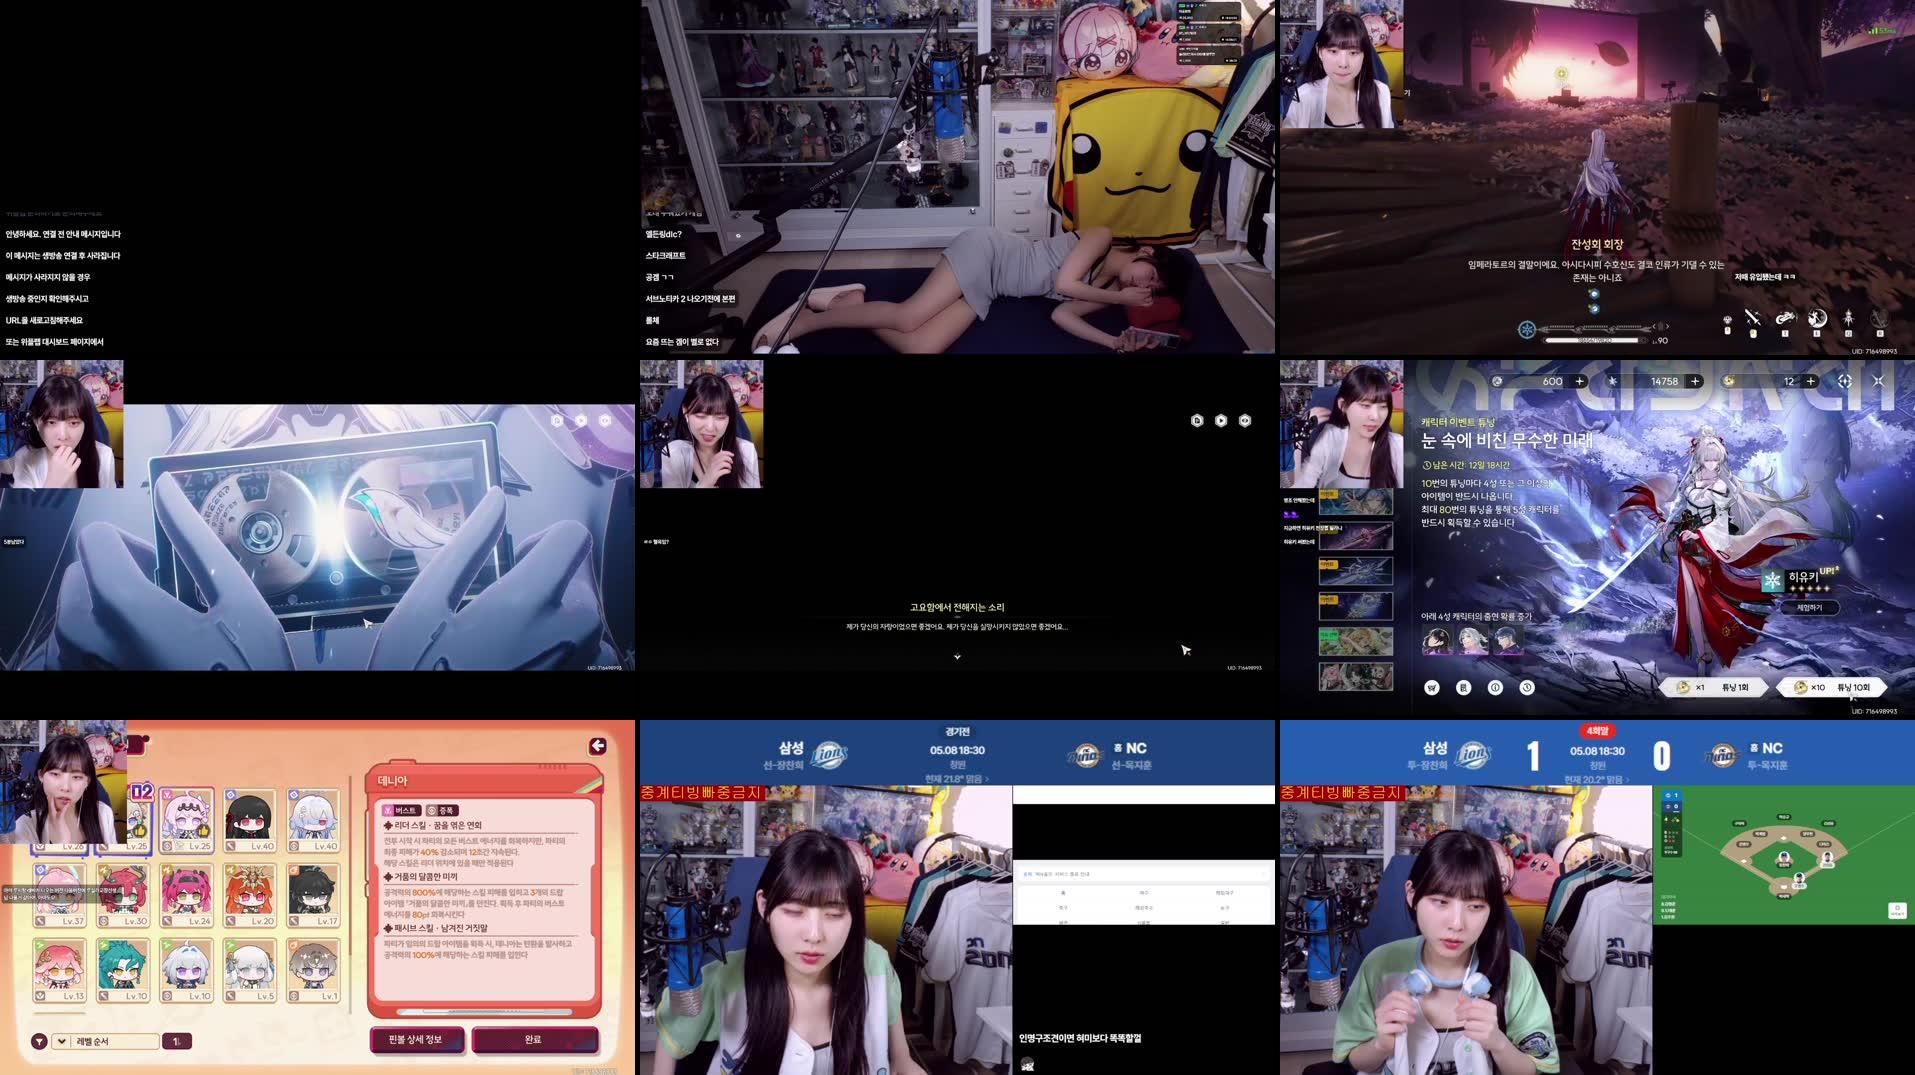Click the crosshair target icon in gacha header

tap(1845, 381)
